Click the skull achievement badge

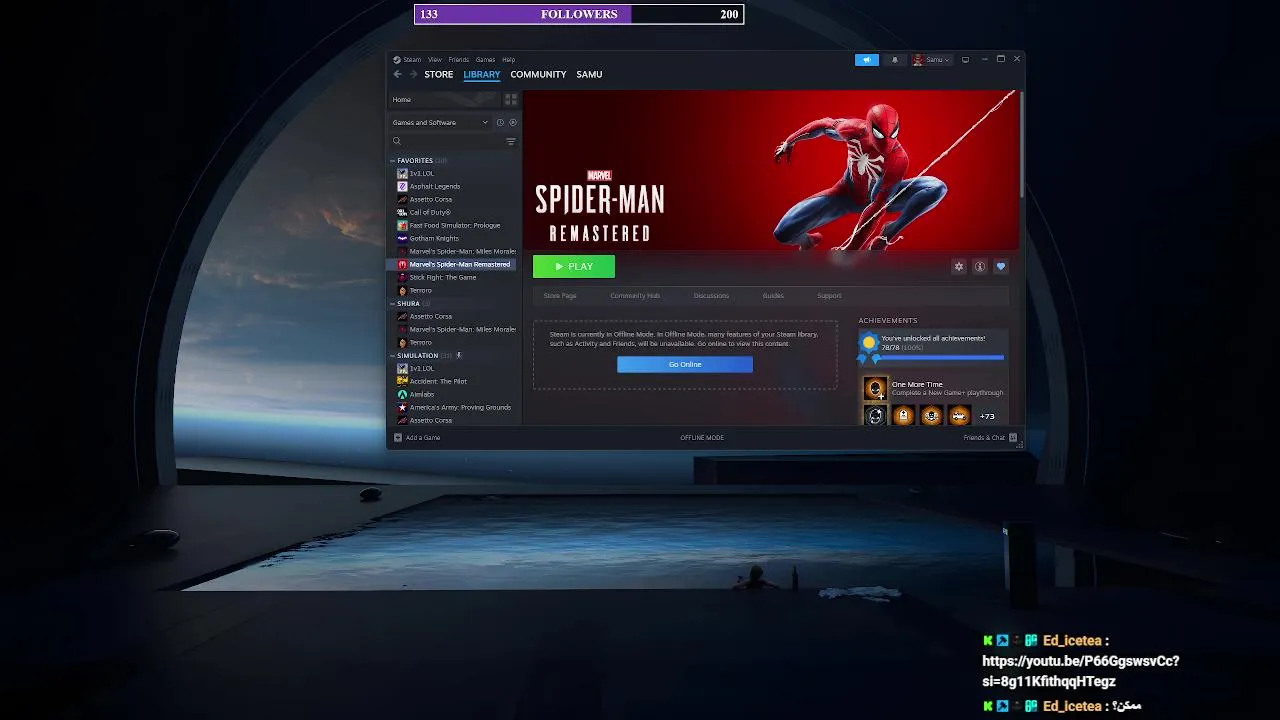click(931, 416)
